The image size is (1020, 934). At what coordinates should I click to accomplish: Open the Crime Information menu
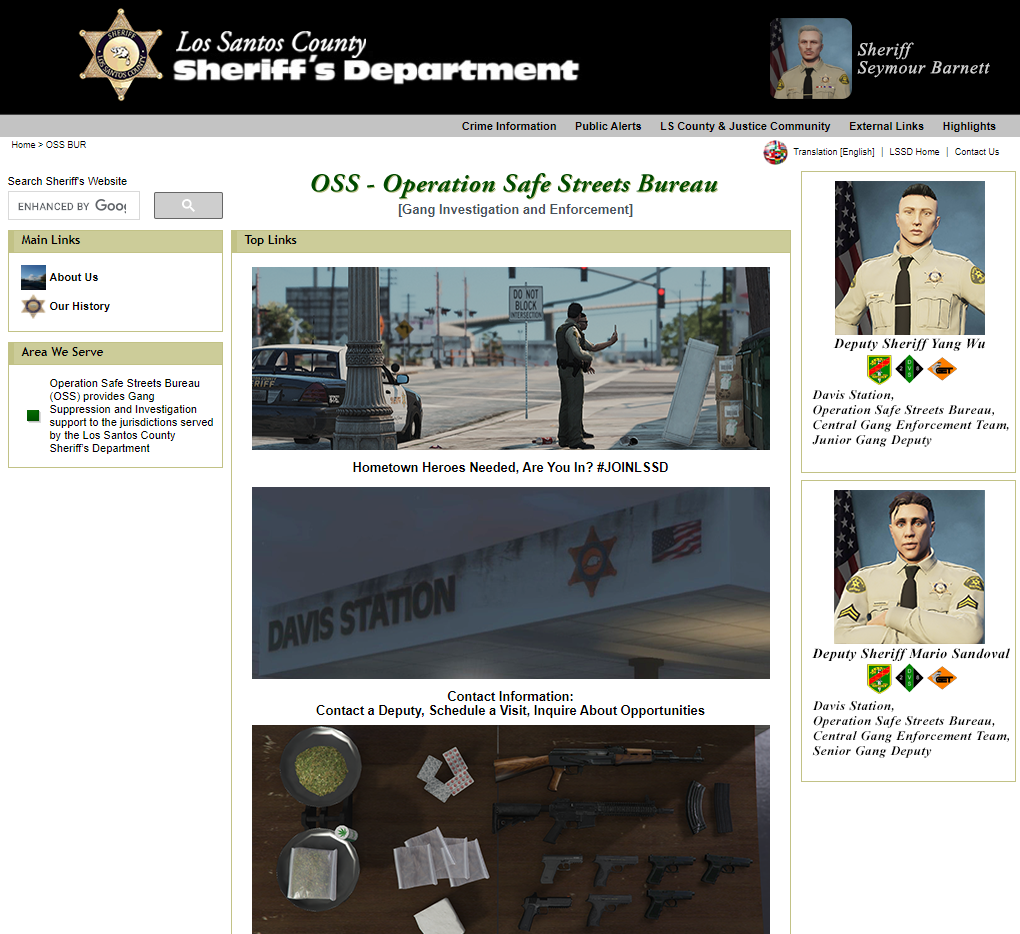(x=509, y=126)
